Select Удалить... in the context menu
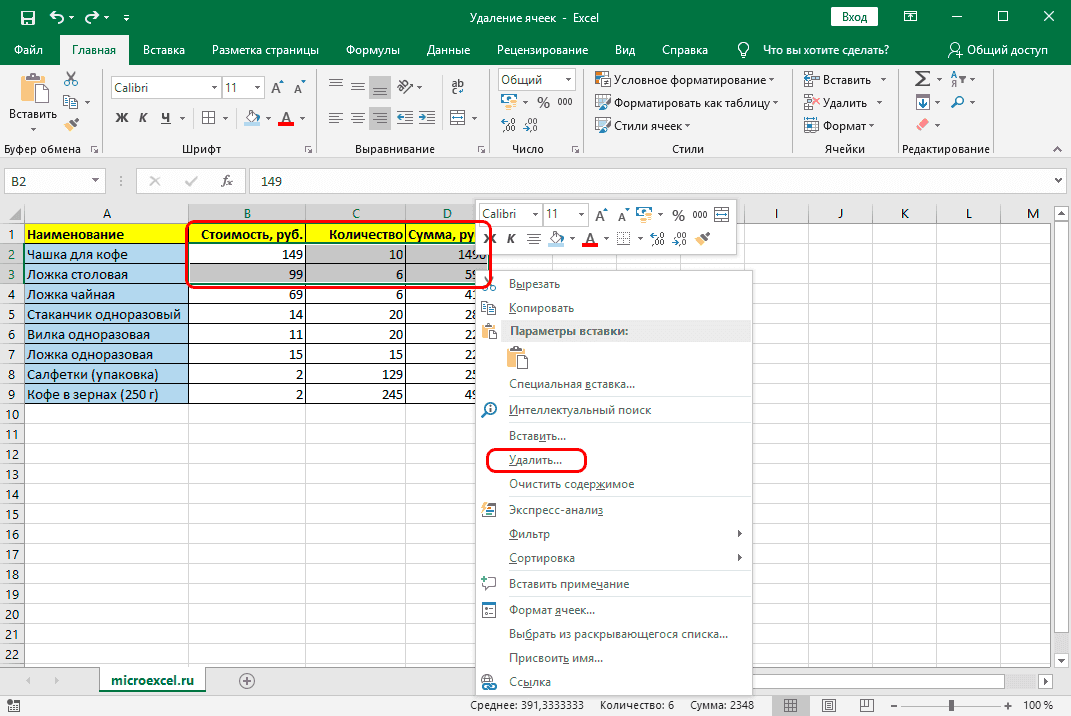 (x=535, y=460)
